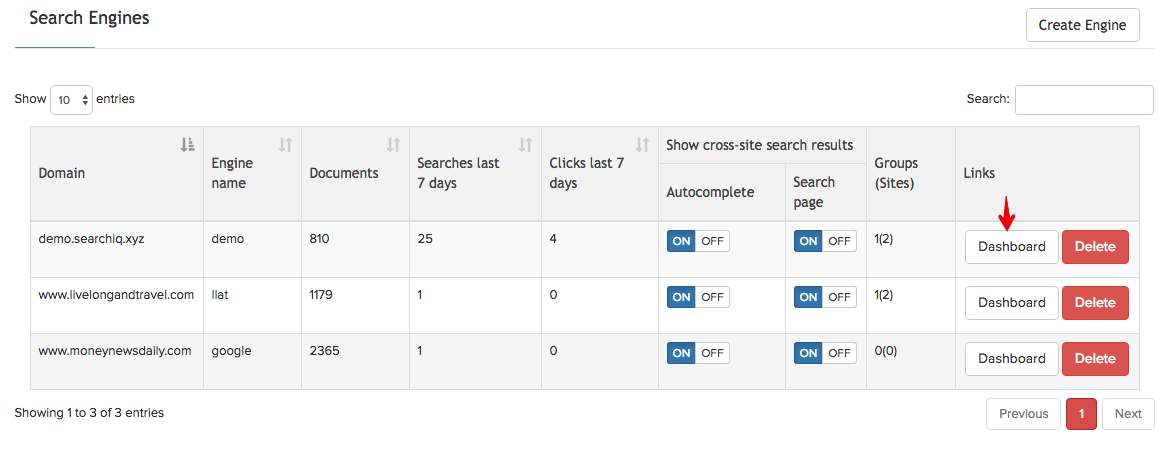Select page 1 in pagination
Image resolution: width=1166 pixels, height=457 pixels.
tap(1081, 414)
